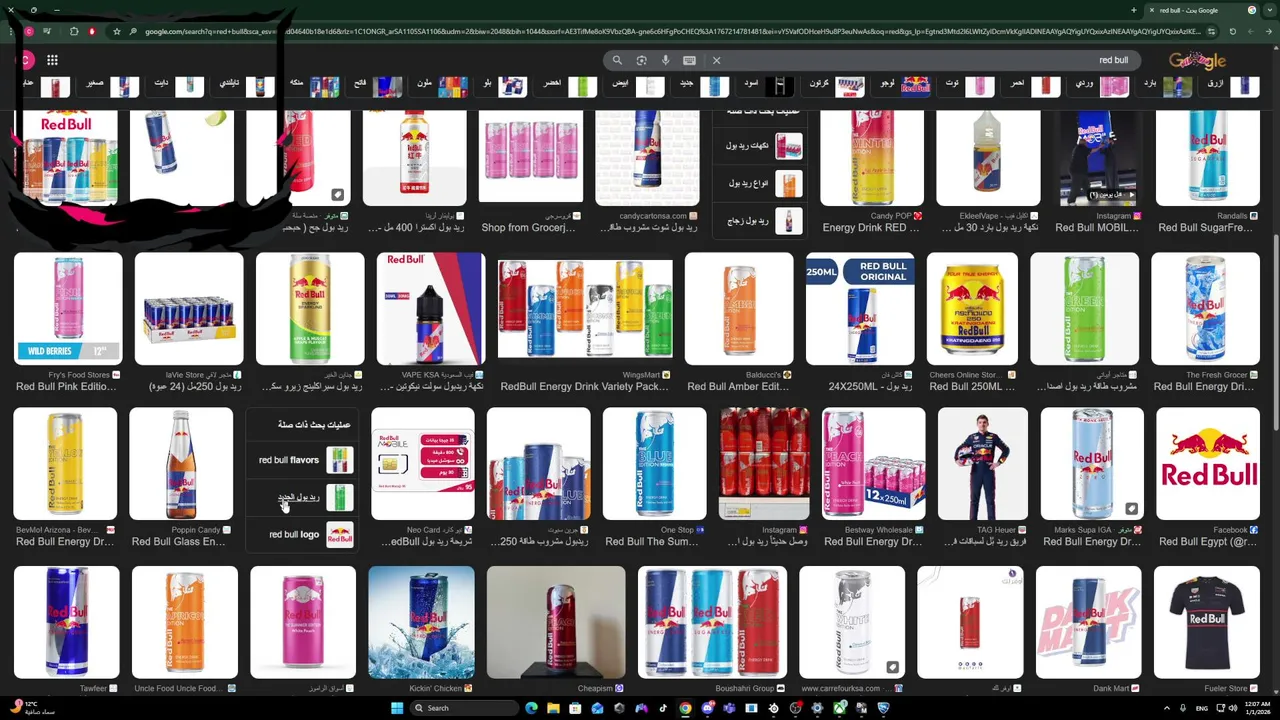Open the 'red bull logo' related search
The width and height of the screenshot is (1280, 720).
coord(304,534)
